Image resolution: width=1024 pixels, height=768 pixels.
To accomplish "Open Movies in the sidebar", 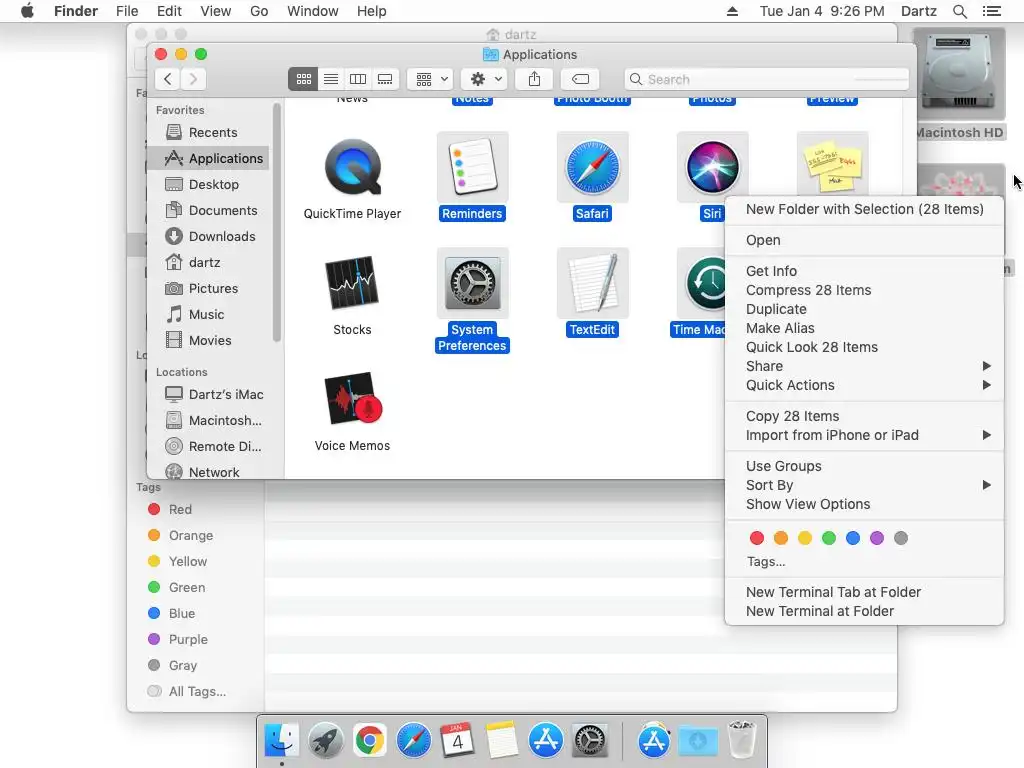I will [x=209, y=340].
